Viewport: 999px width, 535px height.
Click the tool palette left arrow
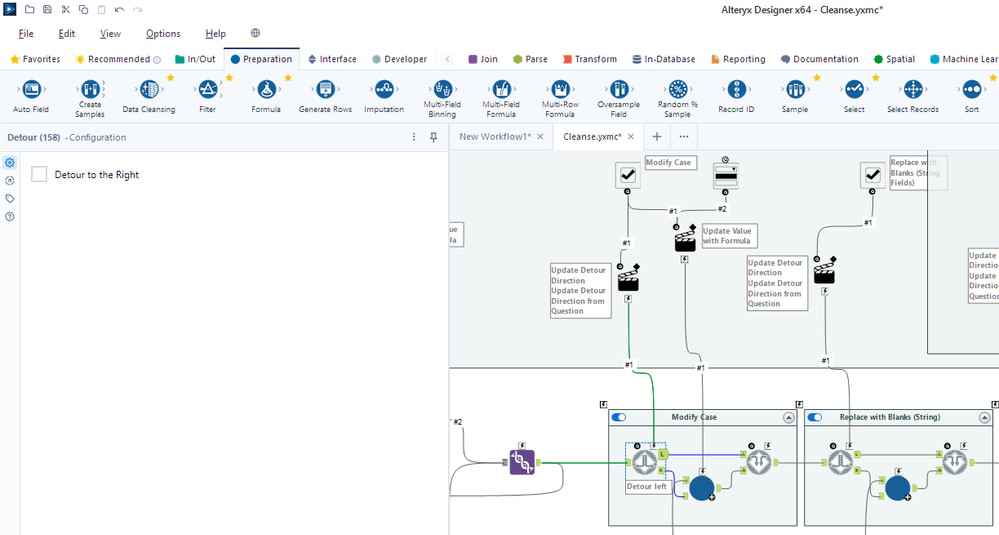(x=448, y=59)
